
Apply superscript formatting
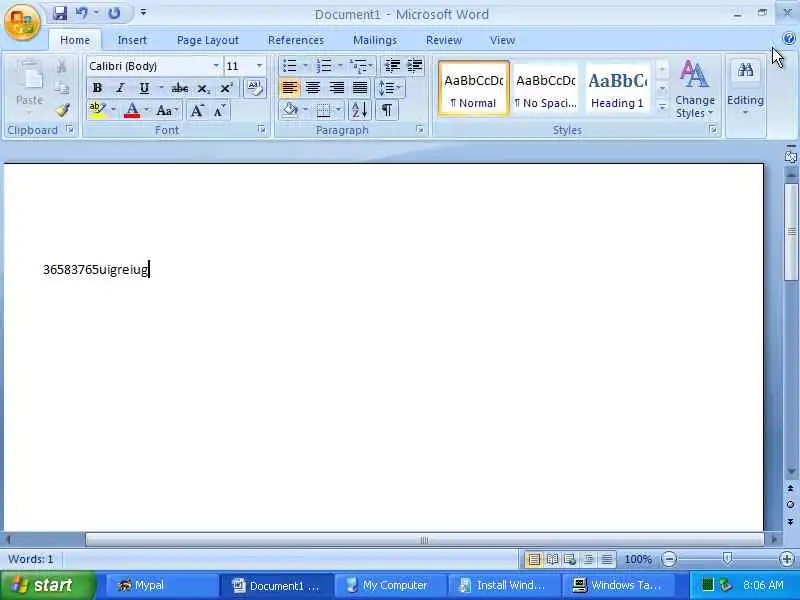(x=226, y=89)
